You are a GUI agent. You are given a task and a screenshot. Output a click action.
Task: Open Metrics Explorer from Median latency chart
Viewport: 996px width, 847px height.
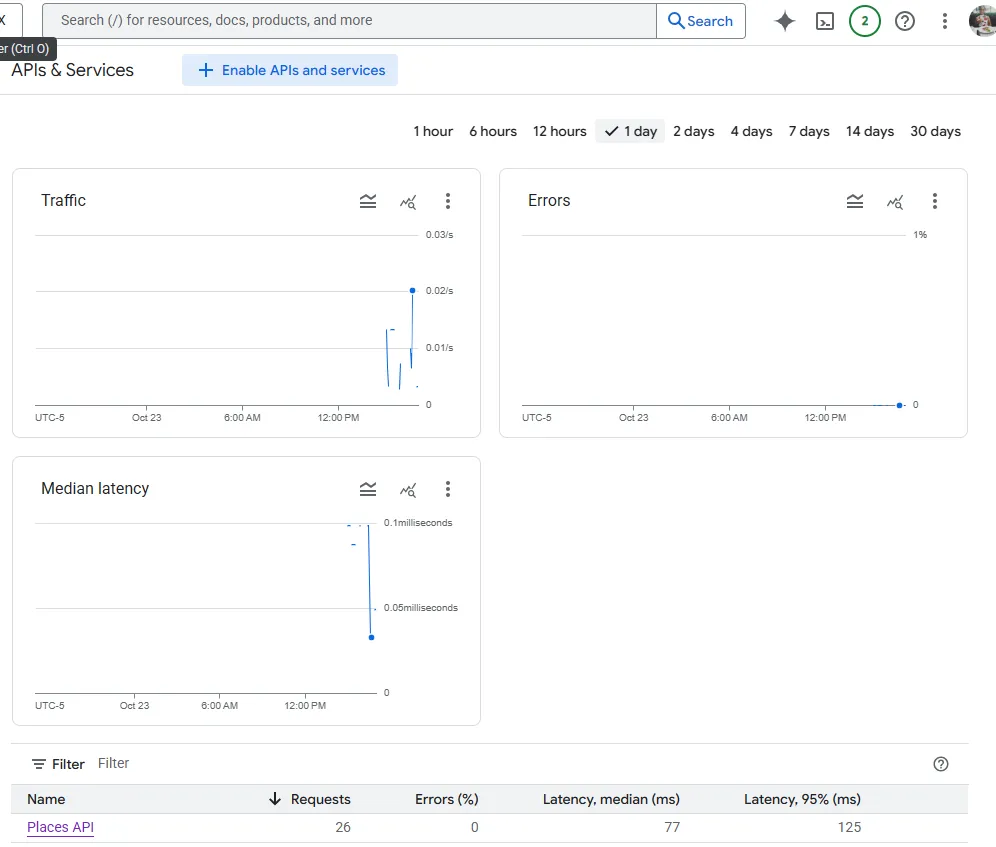[408, 489]
